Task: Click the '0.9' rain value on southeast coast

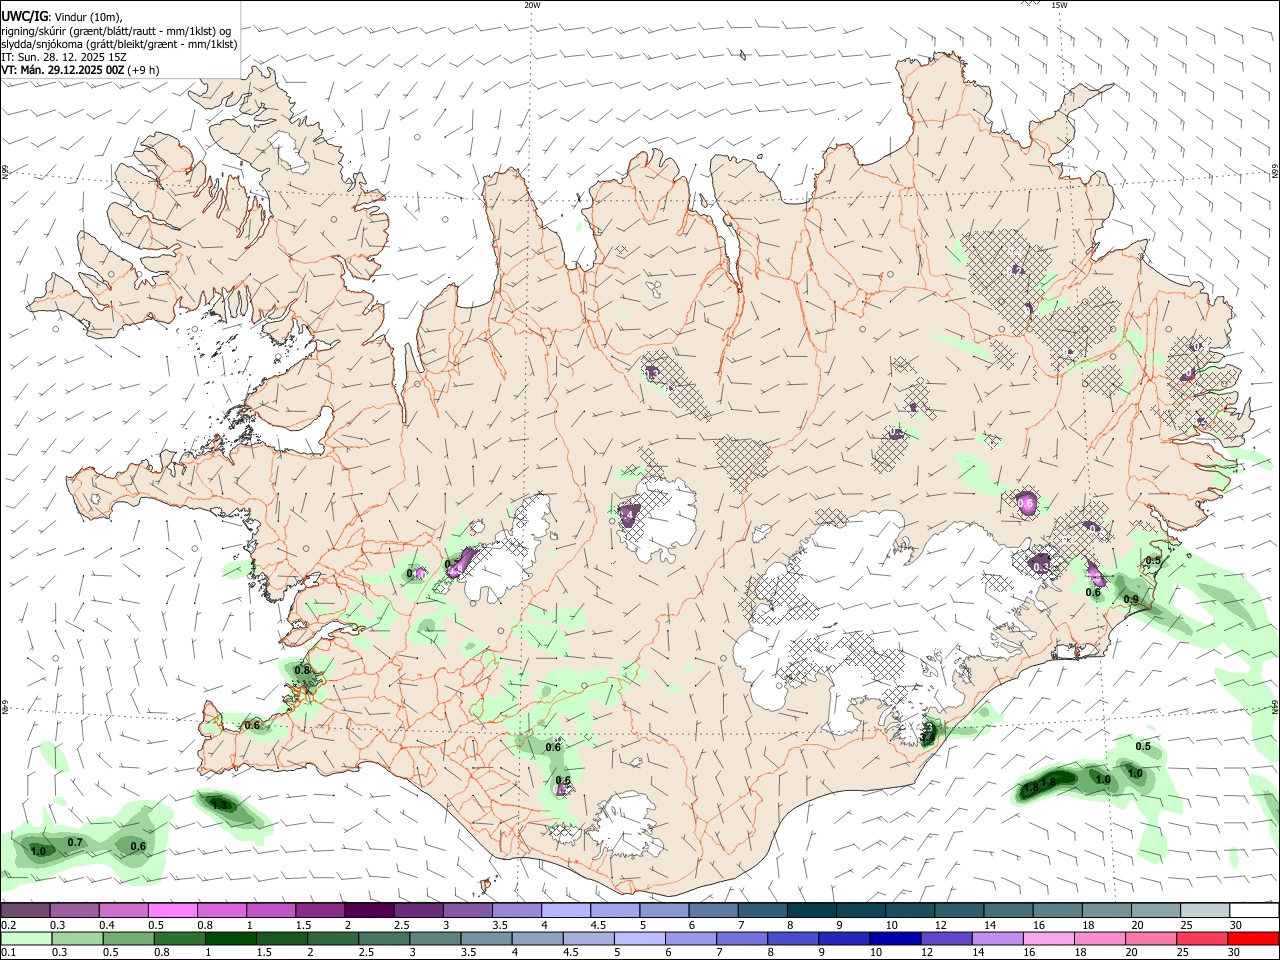Action: pos(1131,599)
